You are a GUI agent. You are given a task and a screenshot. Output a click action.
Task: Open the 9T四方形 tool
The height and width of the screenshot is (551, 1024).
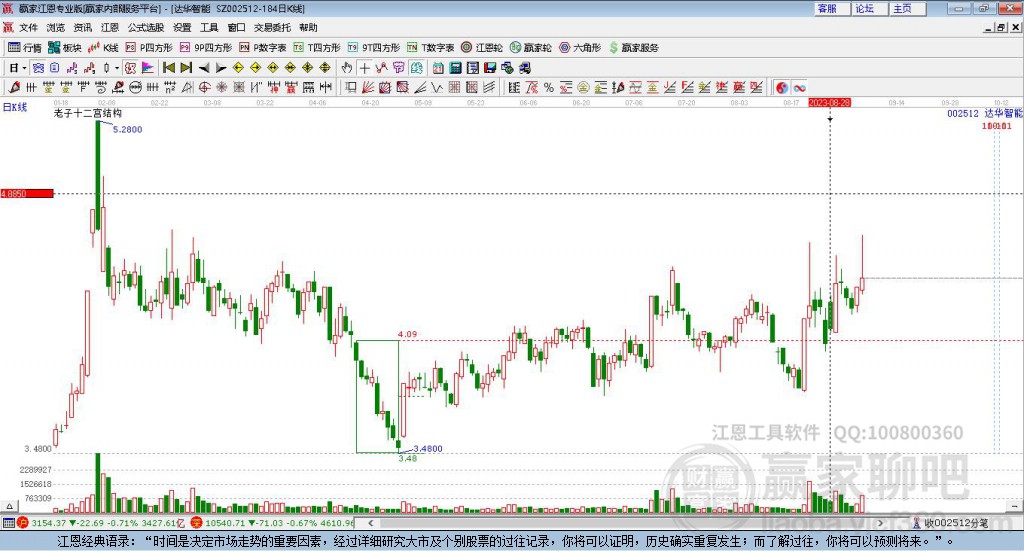coord(374,48)
